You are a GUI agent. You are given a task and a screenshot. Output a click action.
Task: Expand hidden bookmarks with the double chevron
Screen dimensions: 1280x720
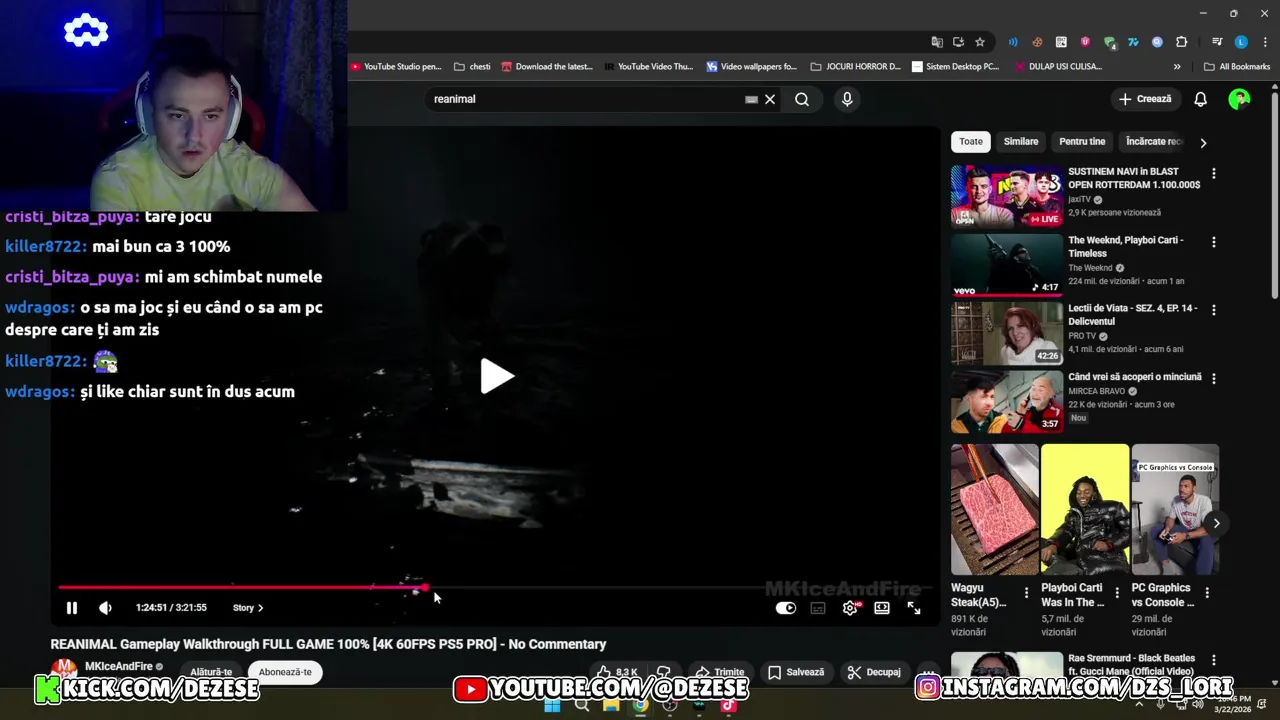point(1177,67)
